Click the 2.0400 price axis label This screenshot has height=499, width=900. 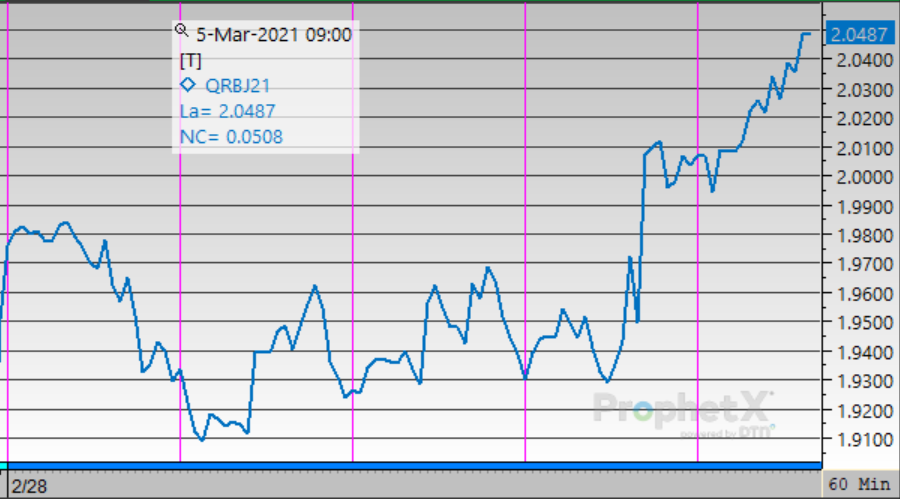click(858, 61)
